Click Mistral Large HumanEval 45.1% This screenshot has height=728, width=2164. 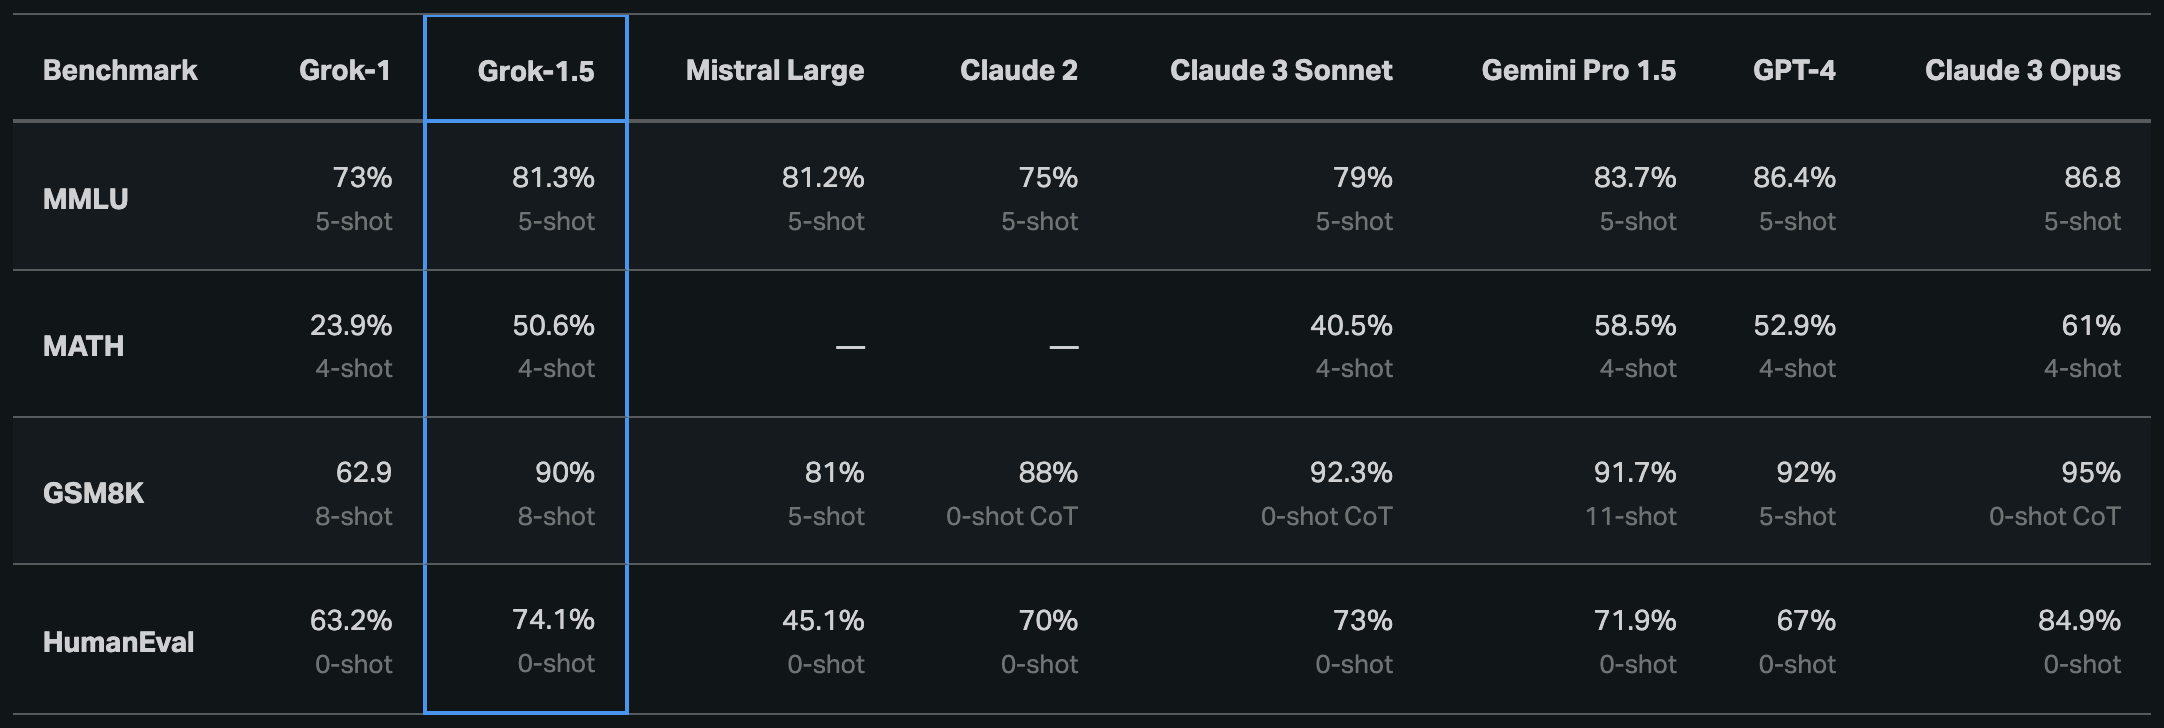coord(822,620)
